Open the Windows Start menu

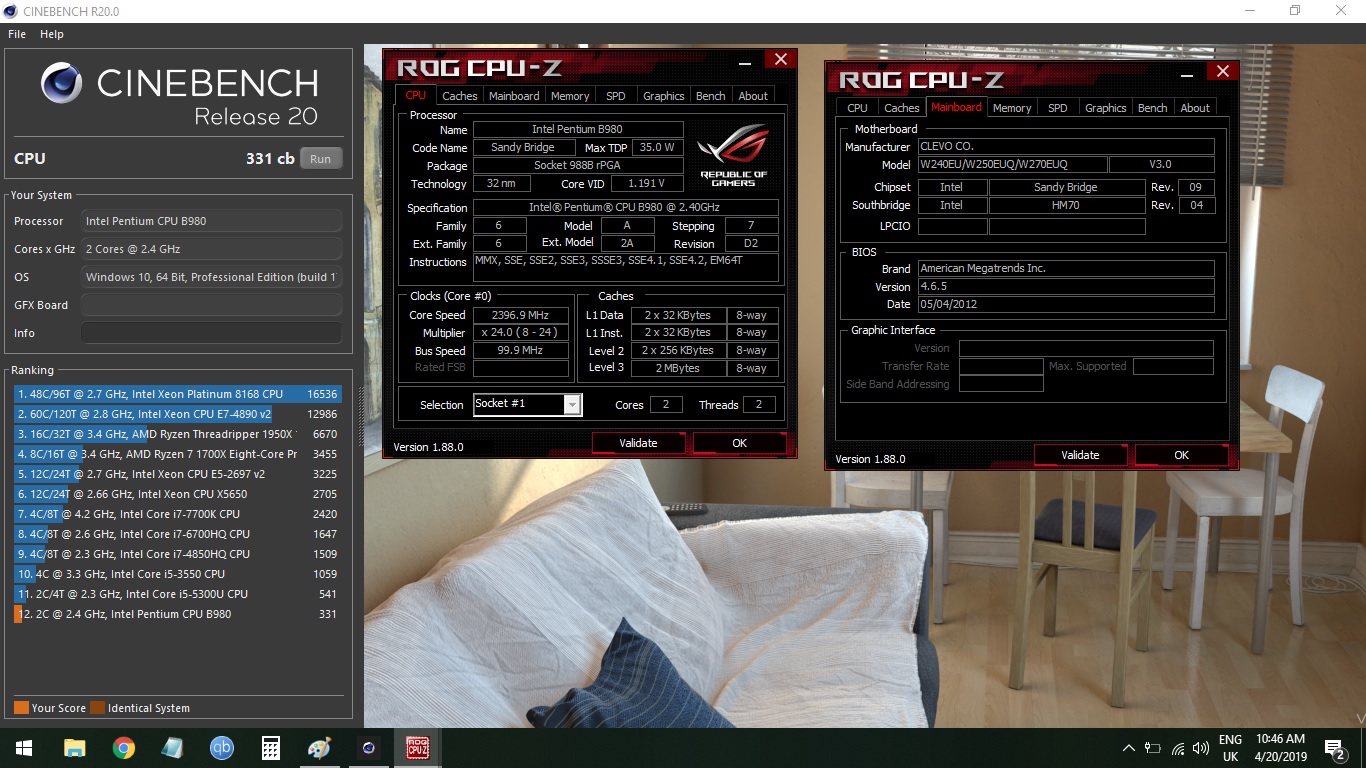22,747
